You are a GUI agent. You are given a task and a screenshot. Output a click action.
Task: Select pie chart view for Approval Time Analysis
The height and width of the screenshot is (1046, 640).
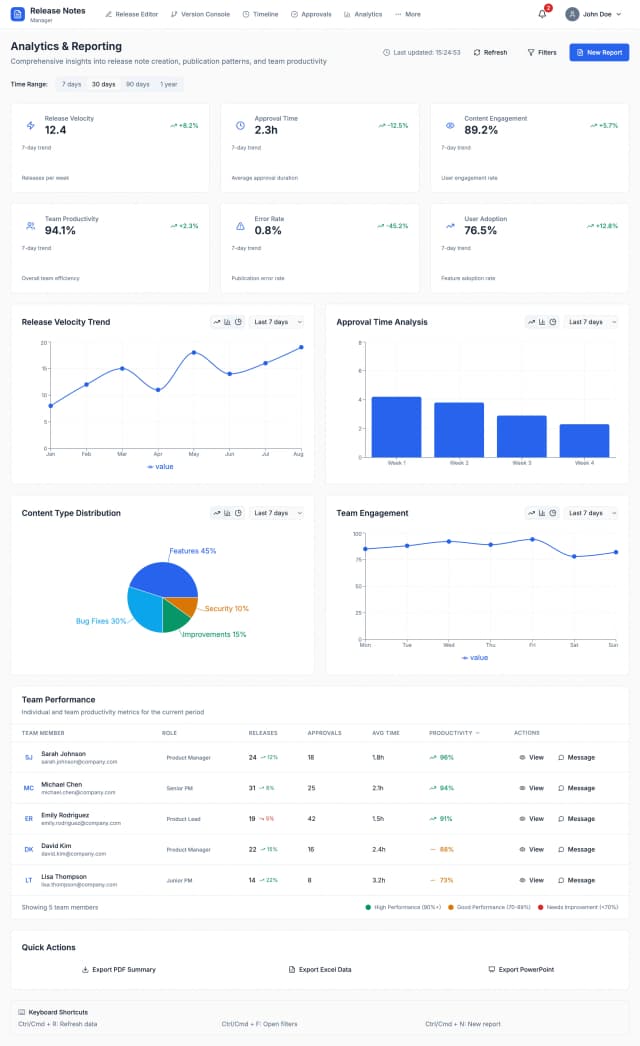pyautogui.click(x=552, y=322)
